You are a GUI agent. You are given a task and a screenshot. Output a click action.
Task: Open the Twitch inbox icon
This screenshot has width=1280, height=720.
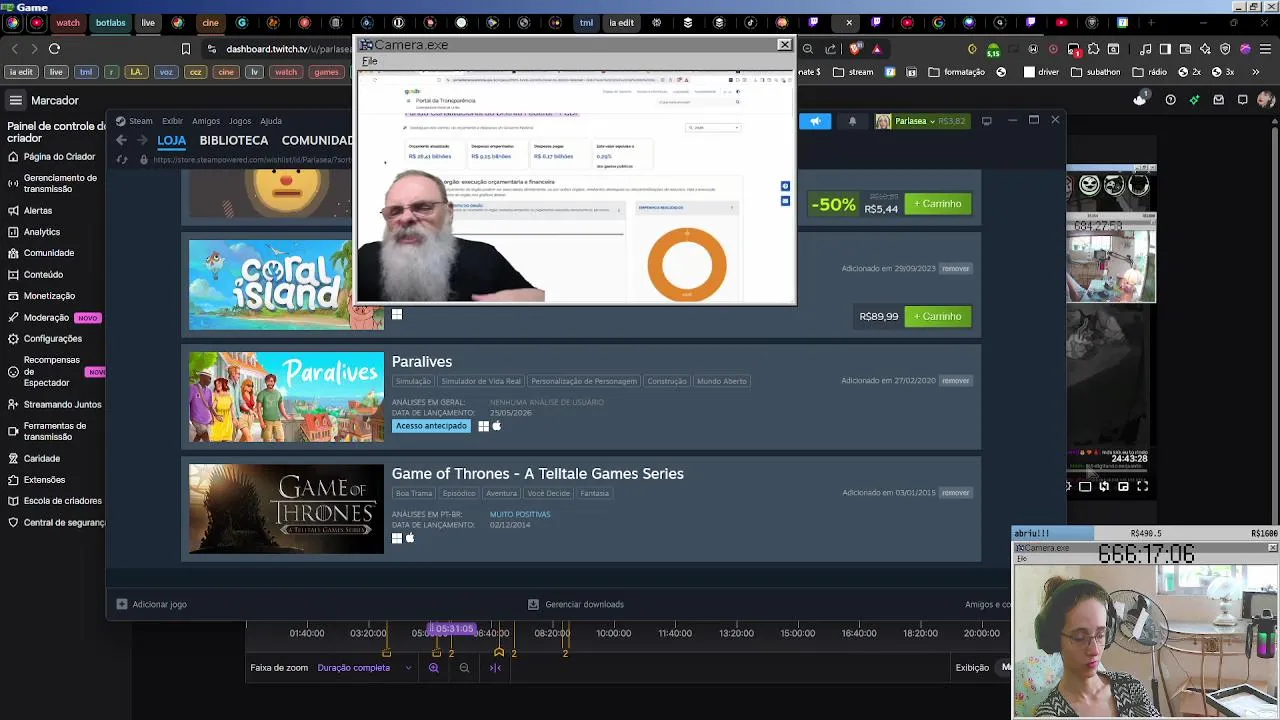(x=1218, y=99)
